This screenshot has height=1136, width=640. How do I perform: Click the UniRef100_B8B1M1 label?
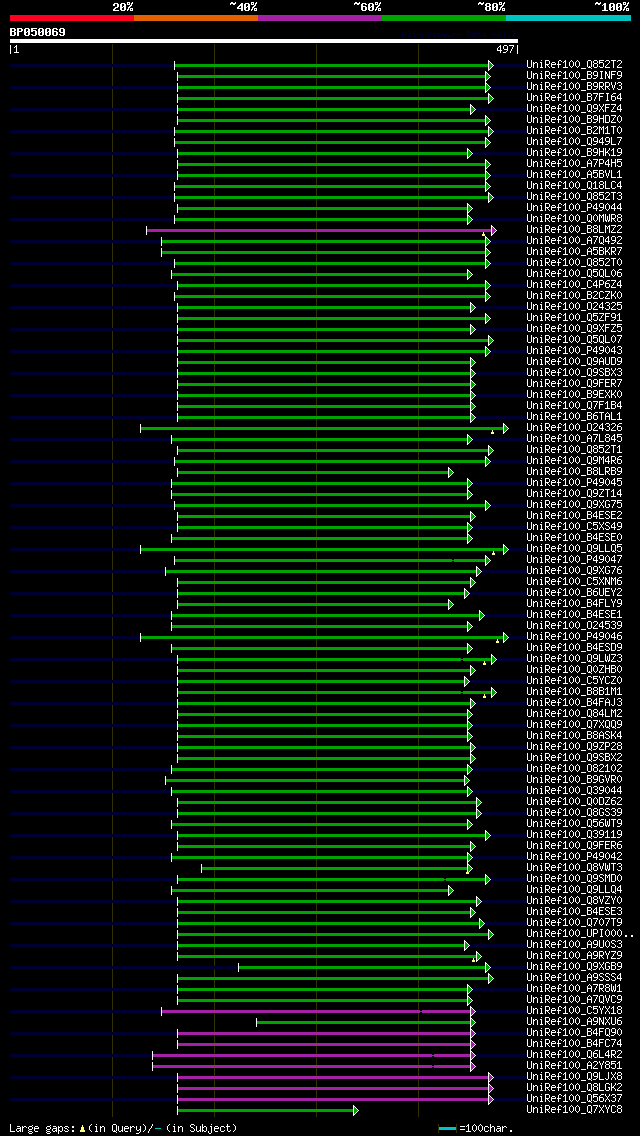click(x=574, y=693)
